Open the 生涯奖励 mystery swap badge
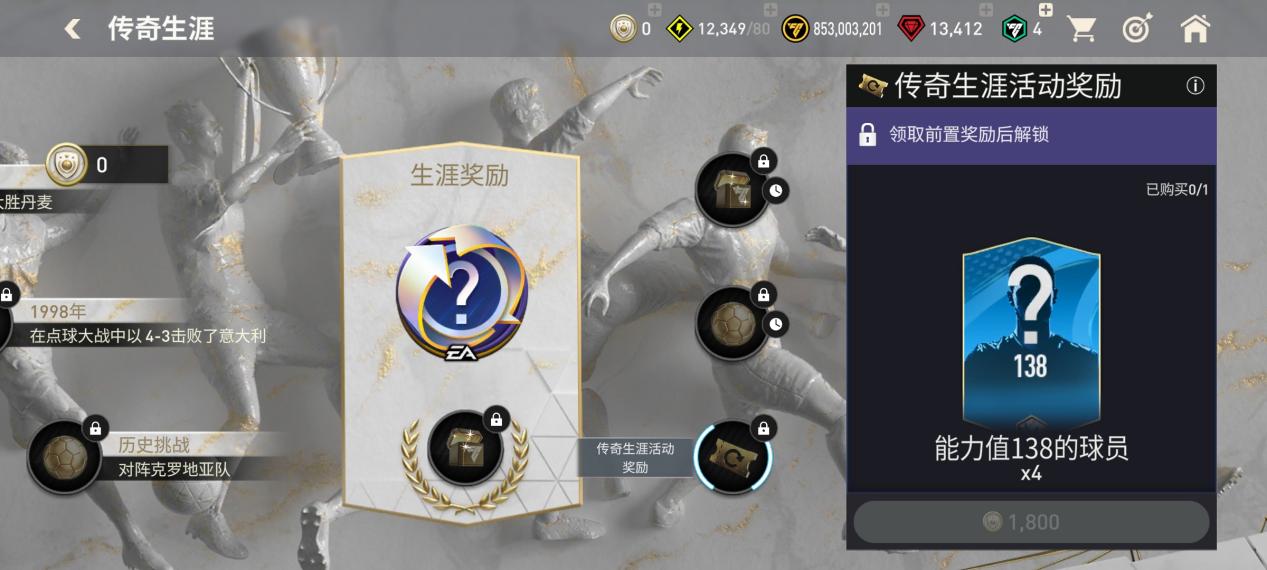 coord(461,294)
